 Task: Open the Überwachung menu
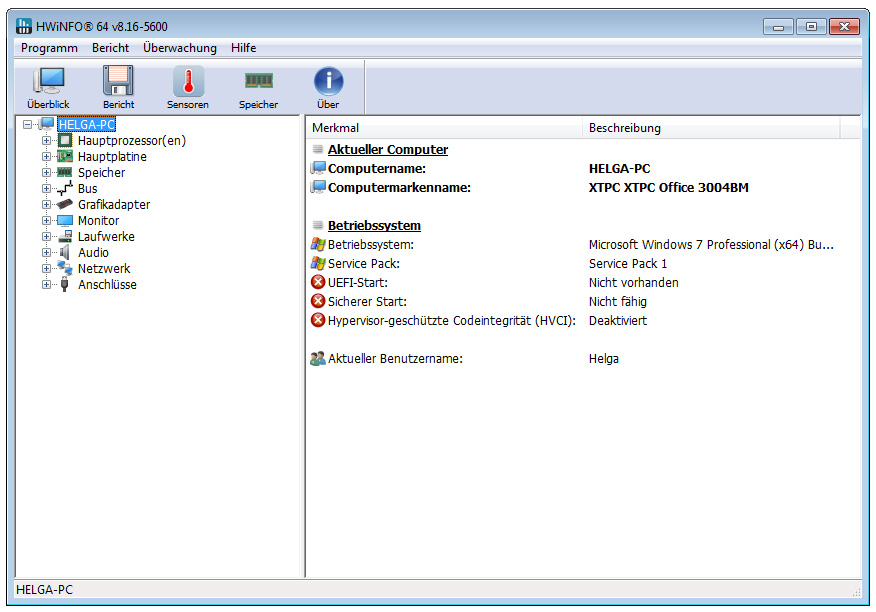pos(179,48)
